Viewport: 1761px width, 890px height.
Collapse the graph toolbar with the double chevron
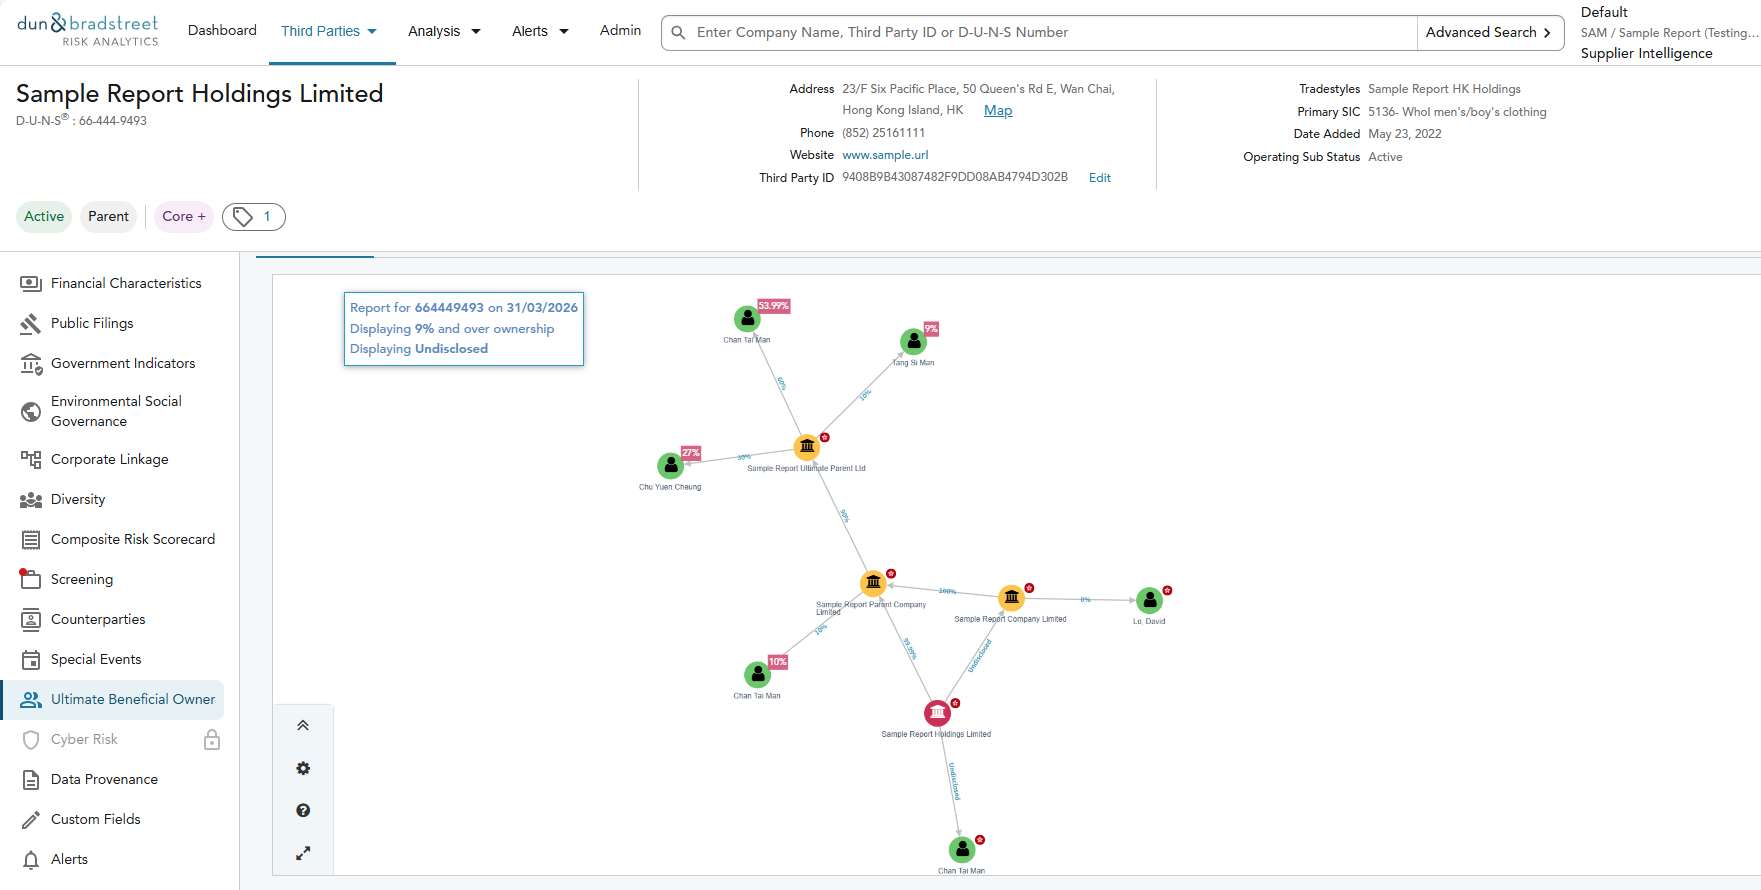[303, 726]
